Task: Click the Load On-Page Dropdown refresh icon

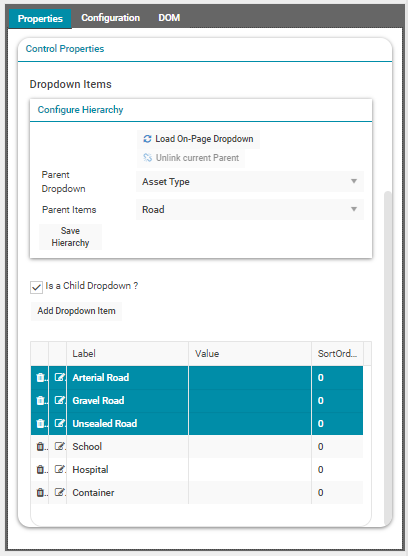Action: click(147, 139)
